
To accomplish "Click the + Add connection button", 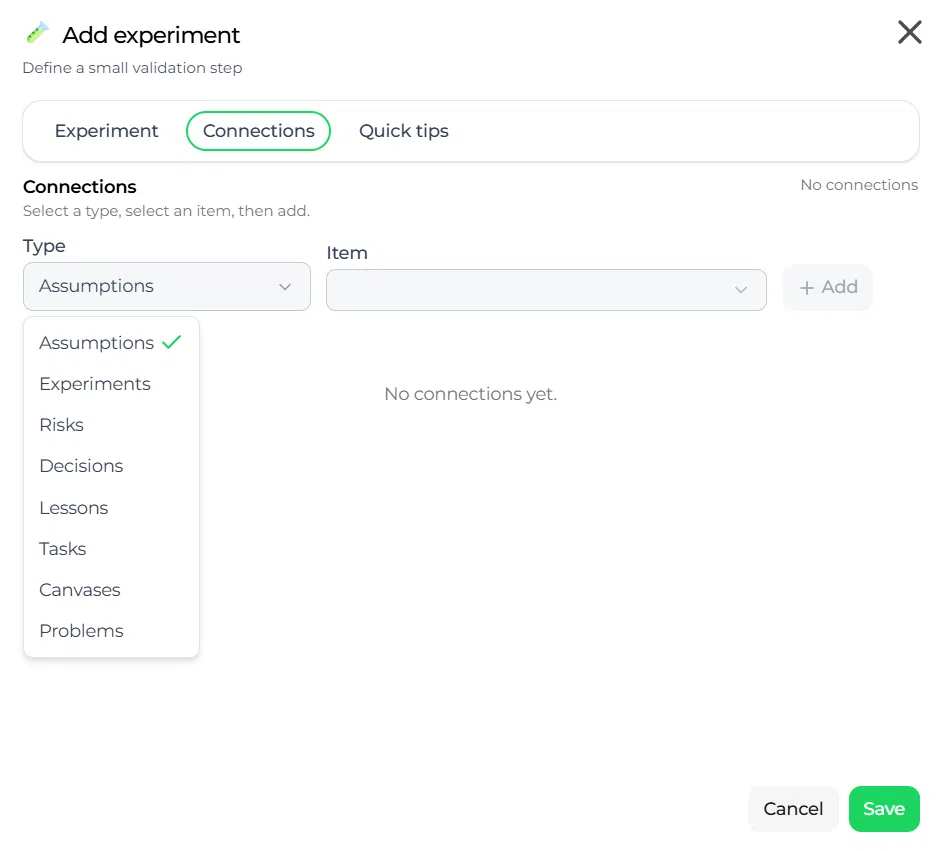I will pyautogui.click(x=827, y=287).
